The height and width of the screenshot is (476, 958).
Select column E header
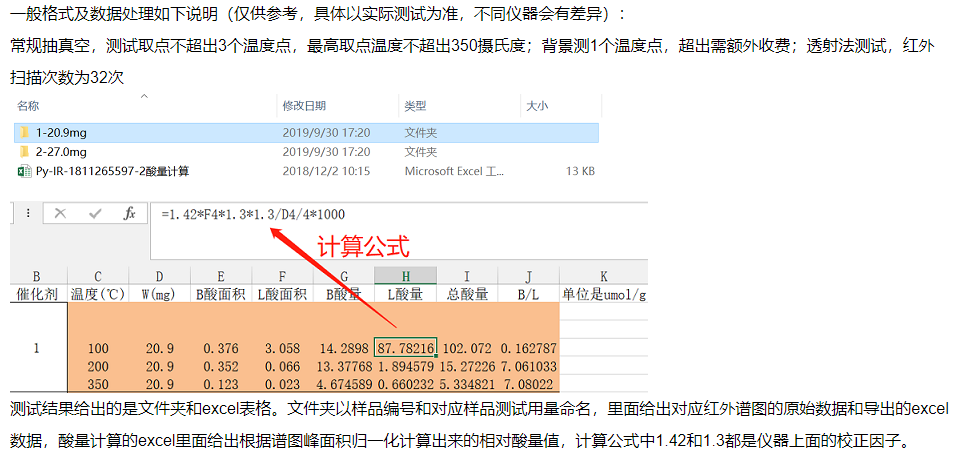click(x=221, y=276)
